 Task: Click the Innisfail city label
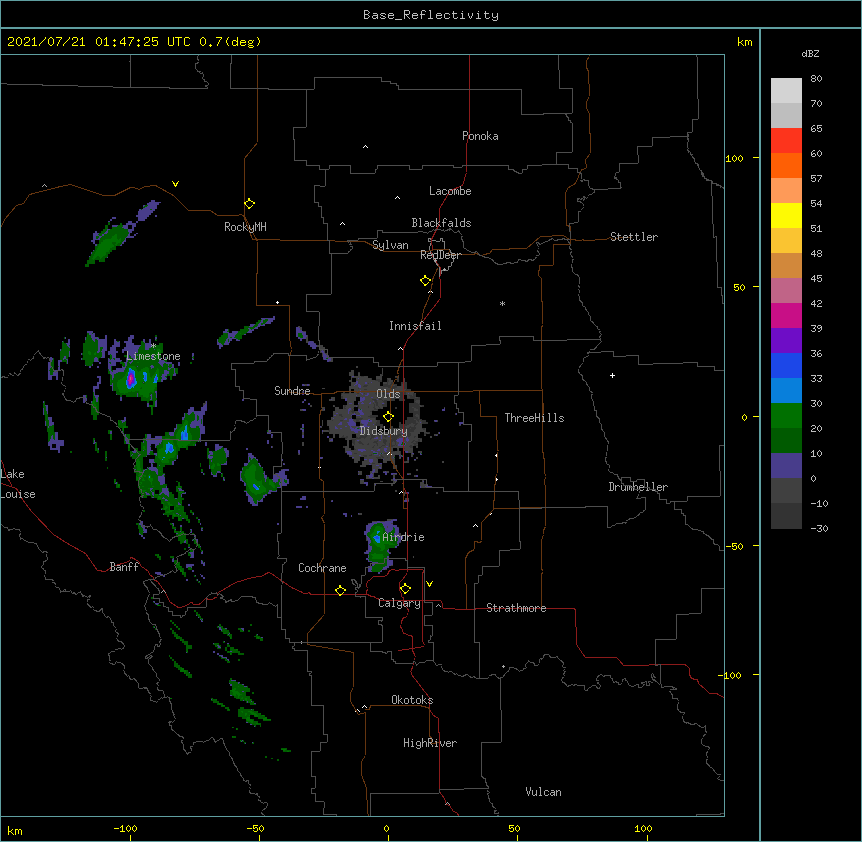(x=415, y=326)
